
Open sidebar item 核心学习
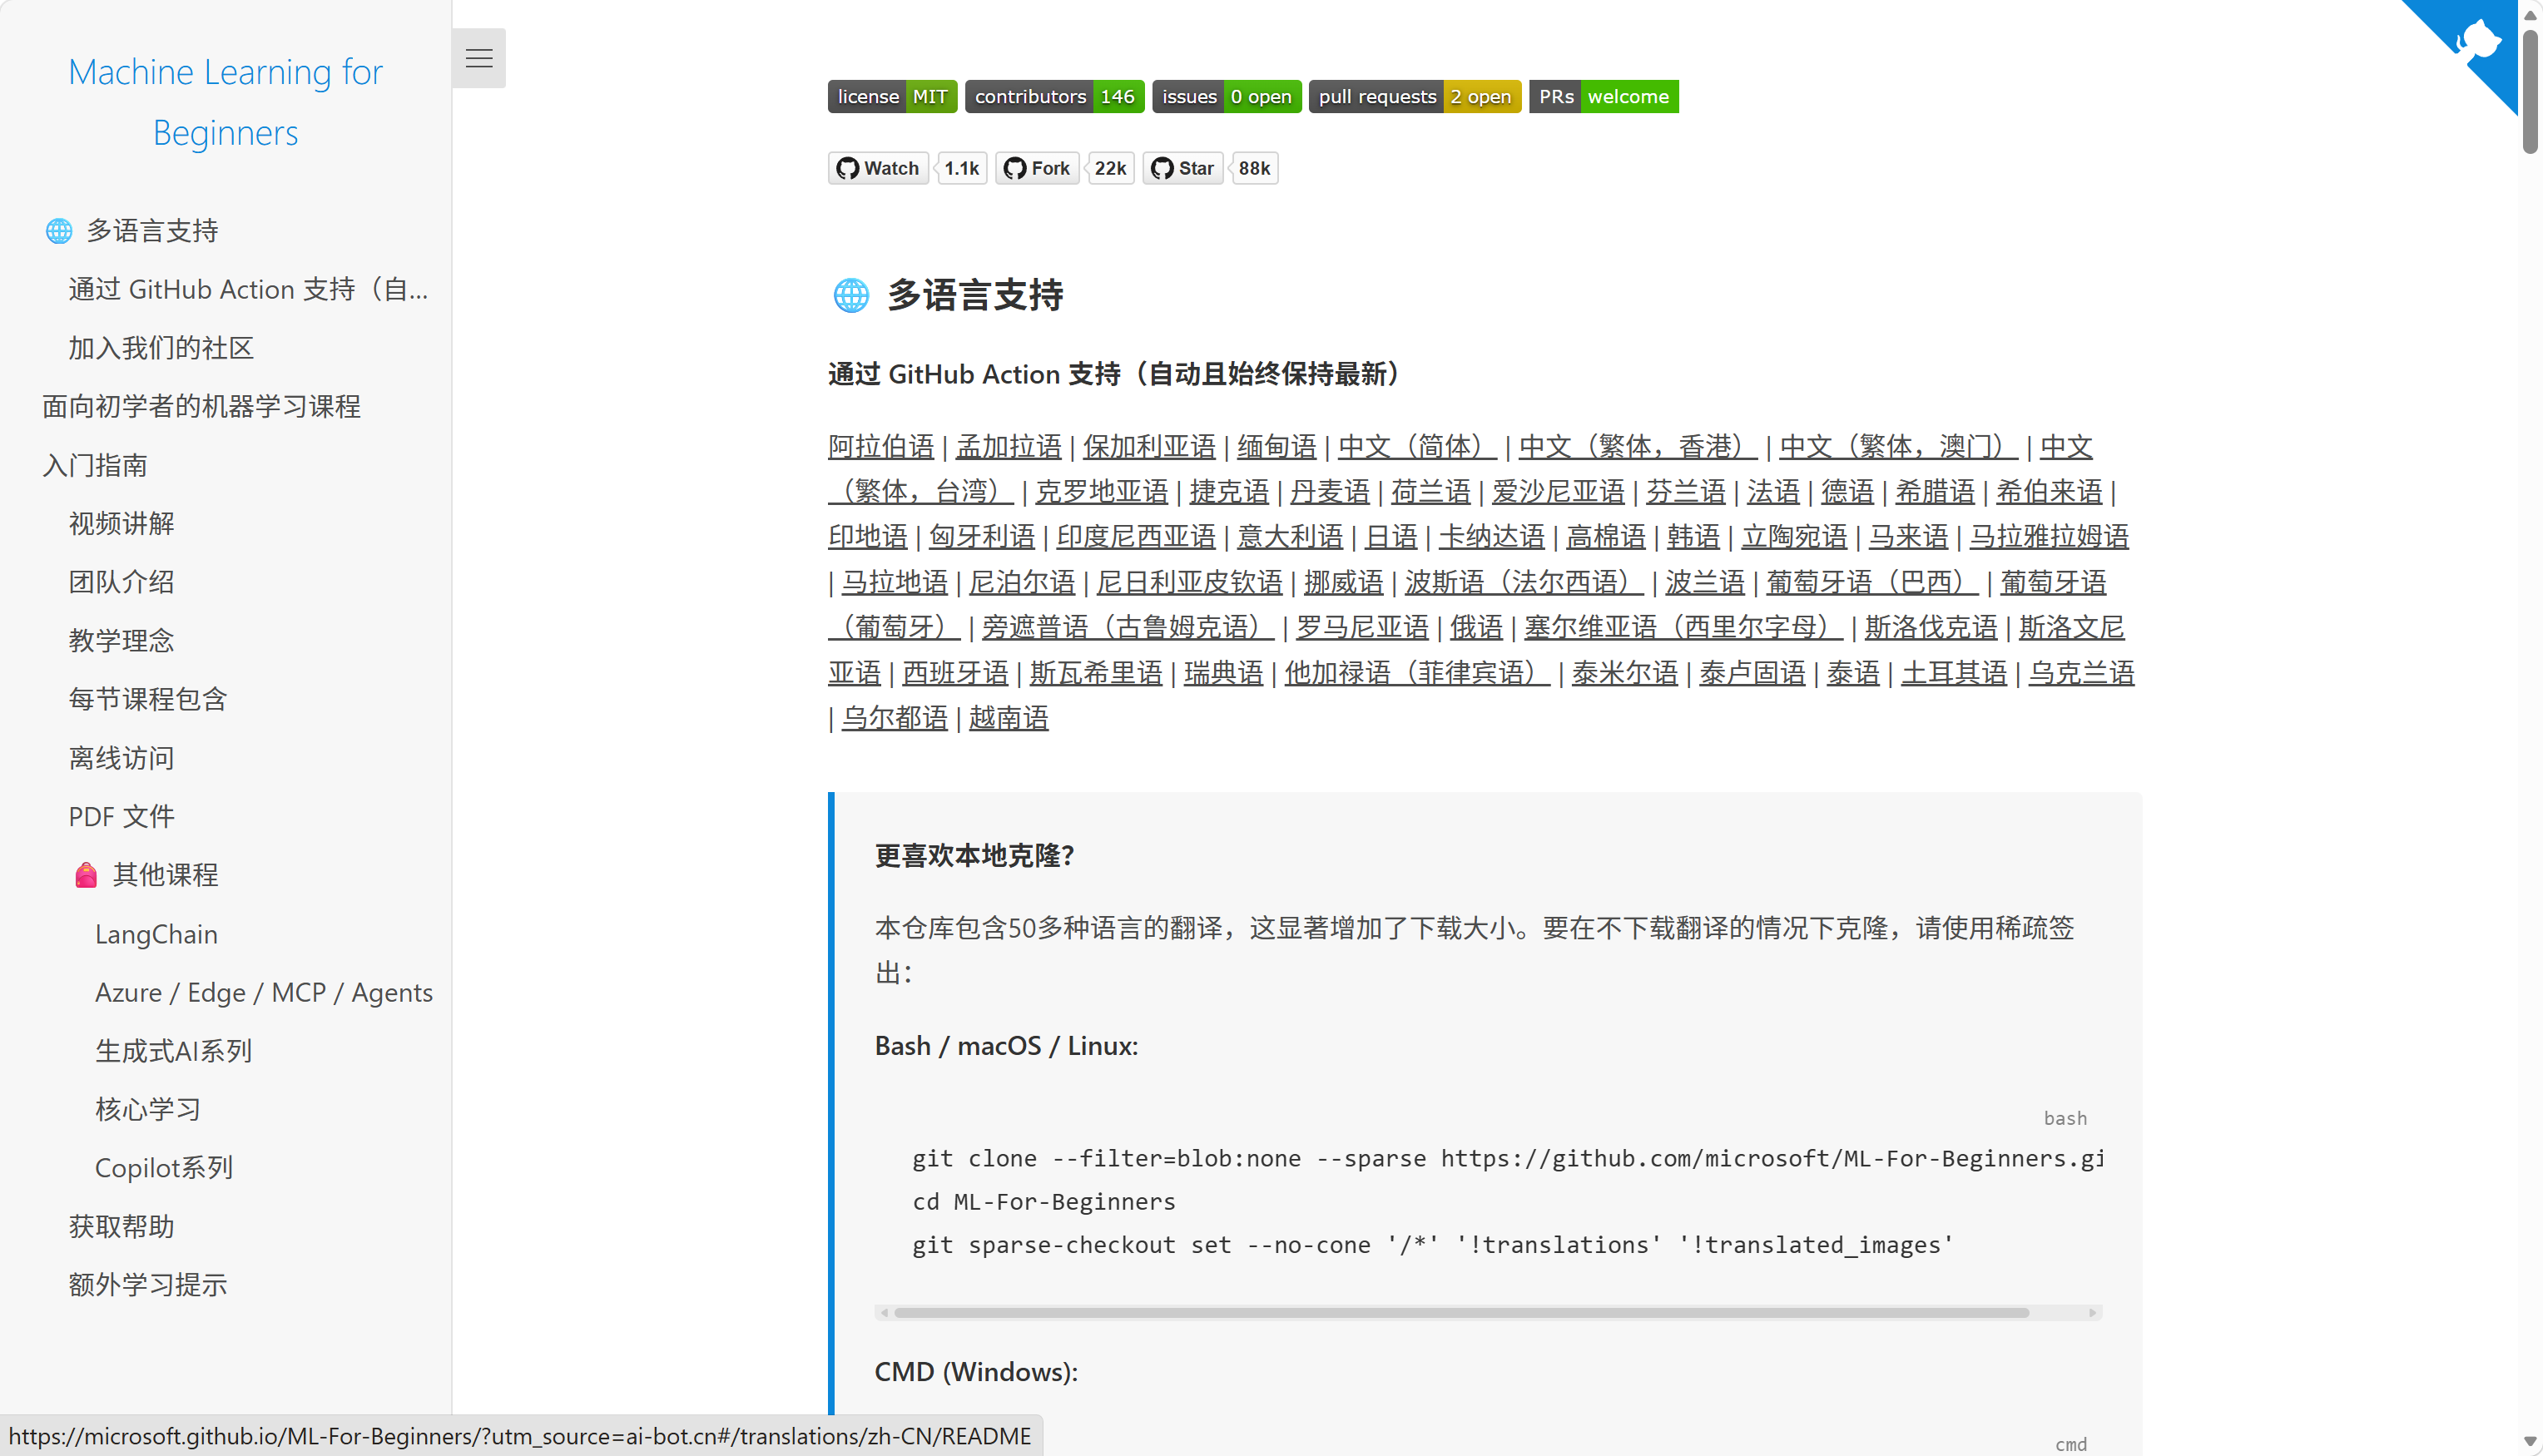coord(148,1109)
